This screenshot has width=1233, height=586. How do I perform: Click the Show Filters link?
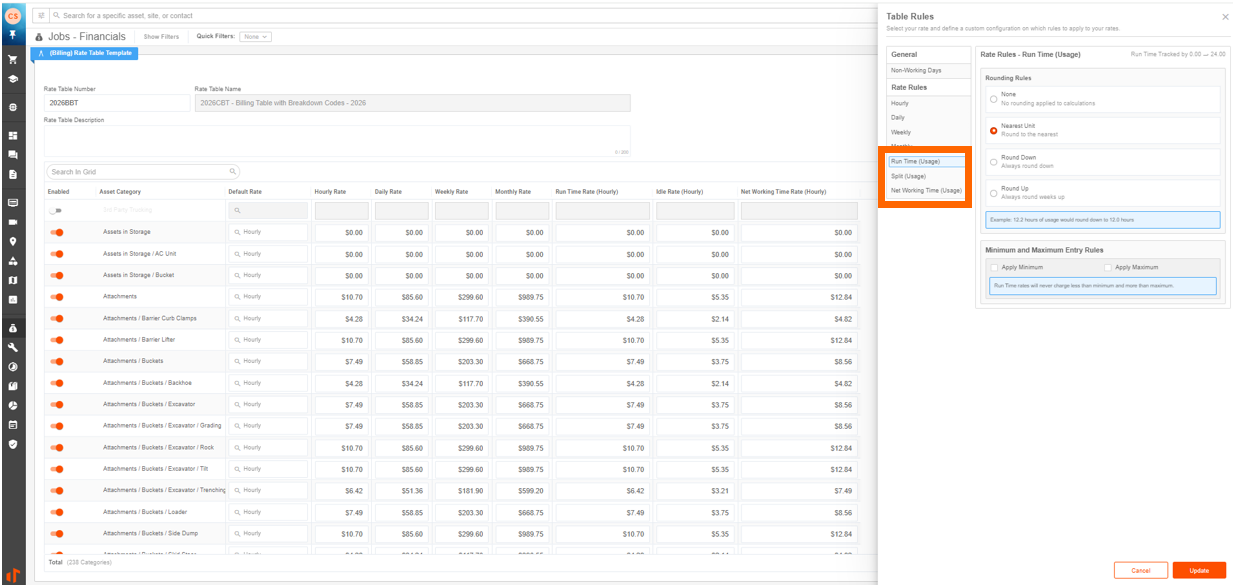click(x=162, y=37)
